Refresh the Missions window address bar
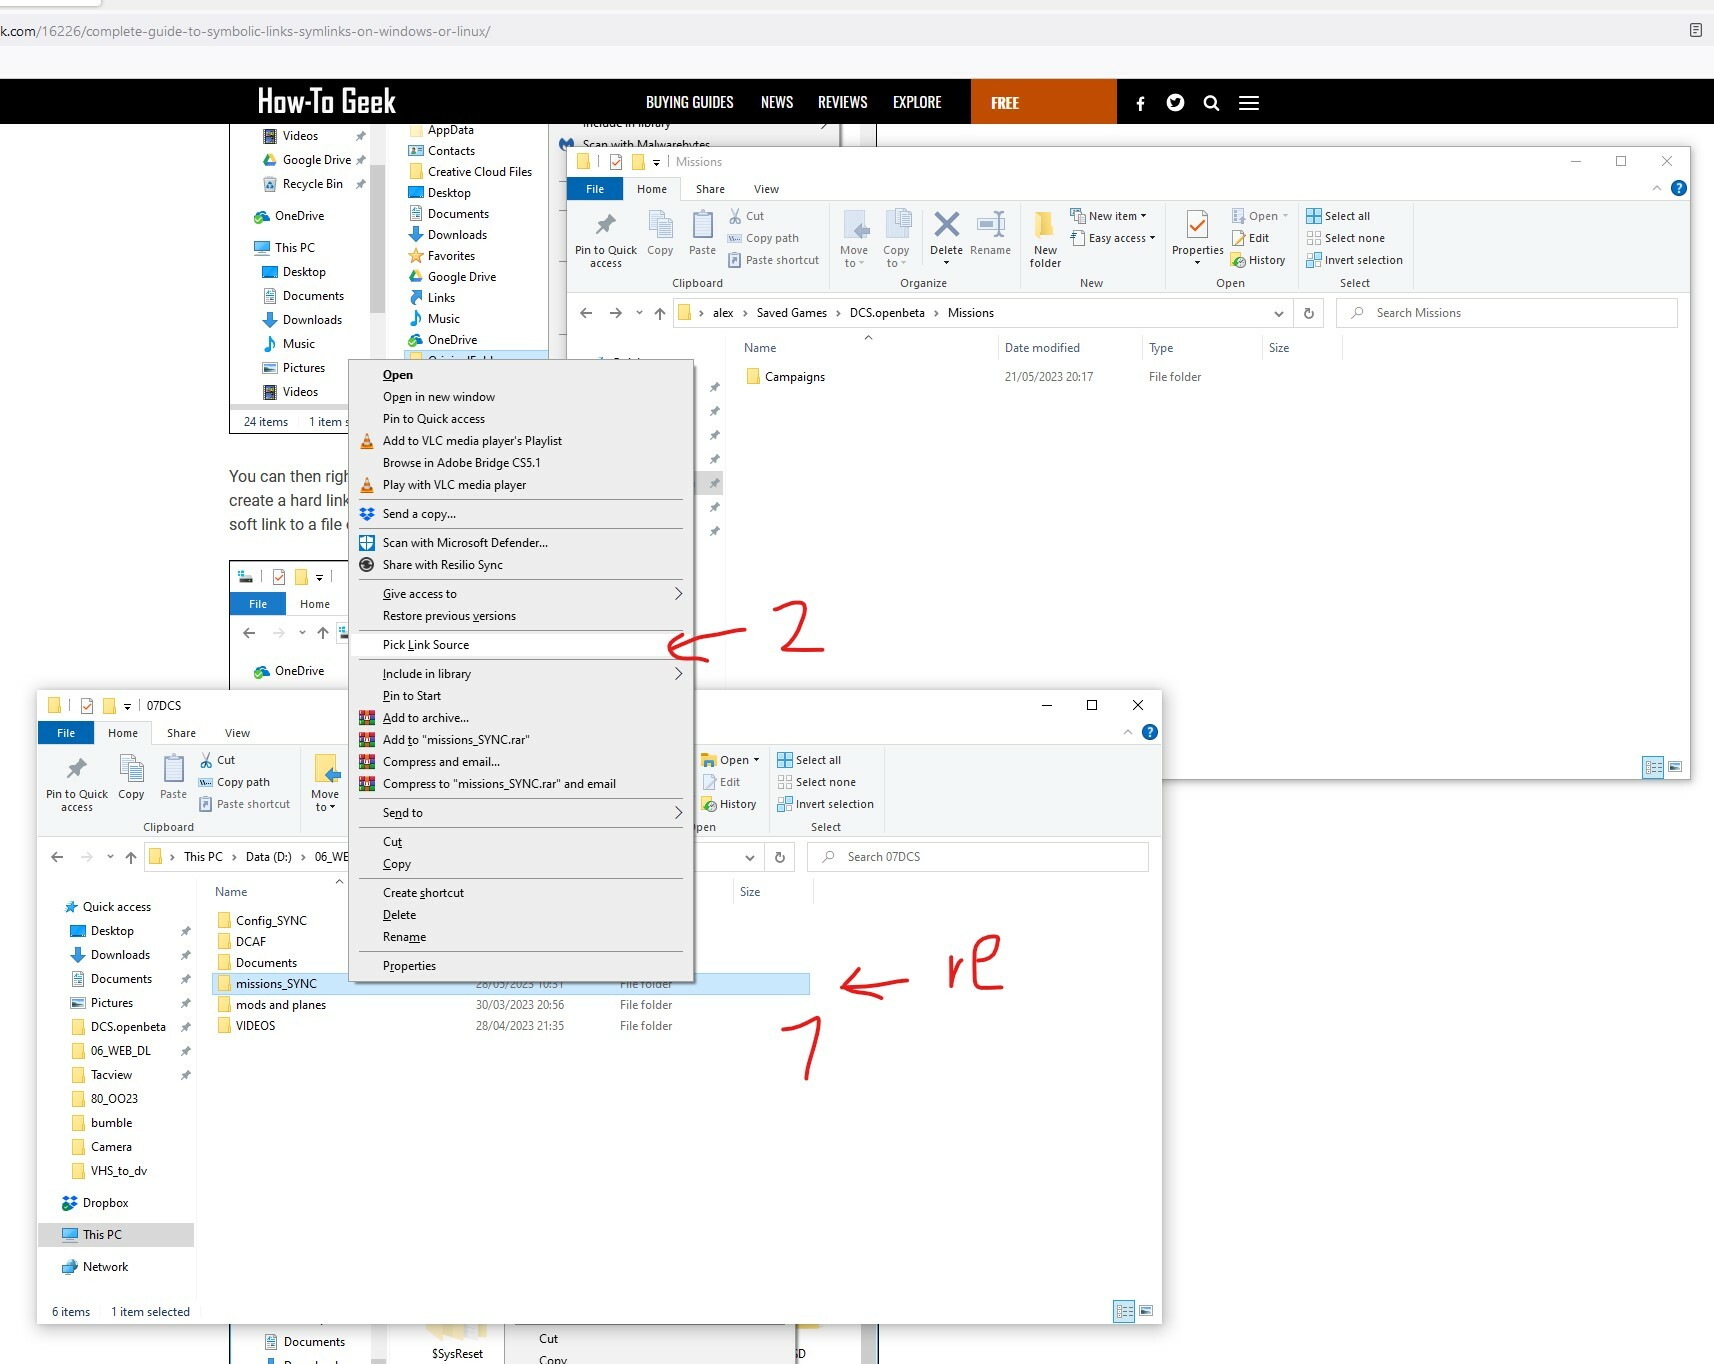The height and width of the screenshot is (1364, 1714). pos(1308,313)
